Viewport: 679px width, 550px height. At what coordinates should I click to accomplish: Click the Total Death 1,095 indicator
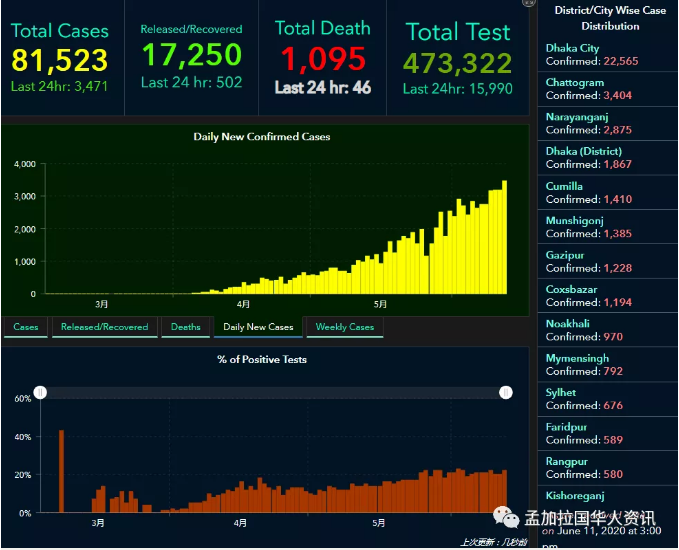click(323, 58)
